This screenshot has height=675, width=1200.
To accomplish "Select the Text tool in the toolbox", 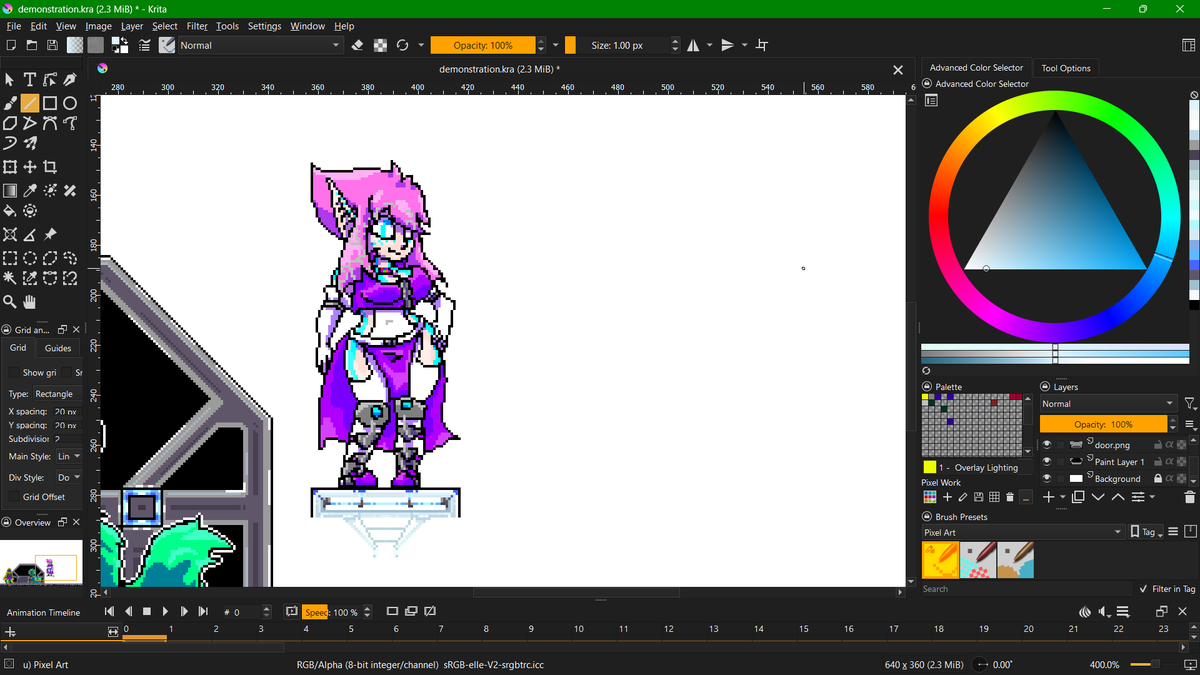I will coord(30,80).
